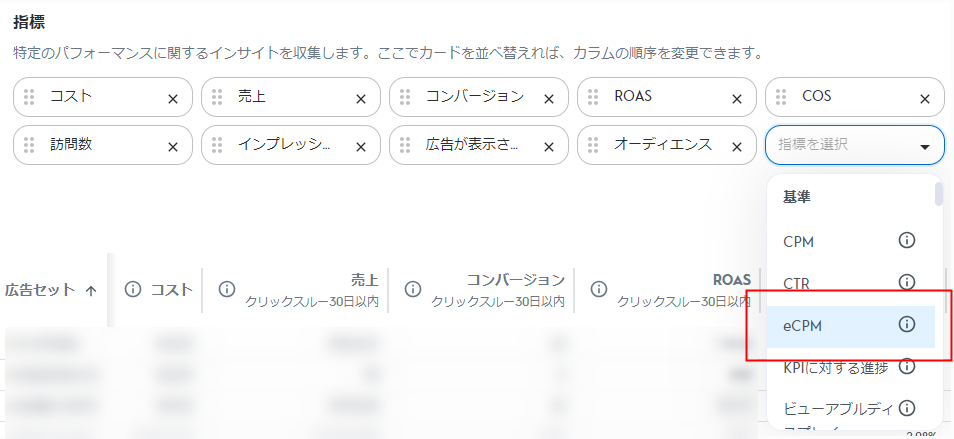
Task: Remove the 訪問数 metric chip
Action: (x=173, y=146)
